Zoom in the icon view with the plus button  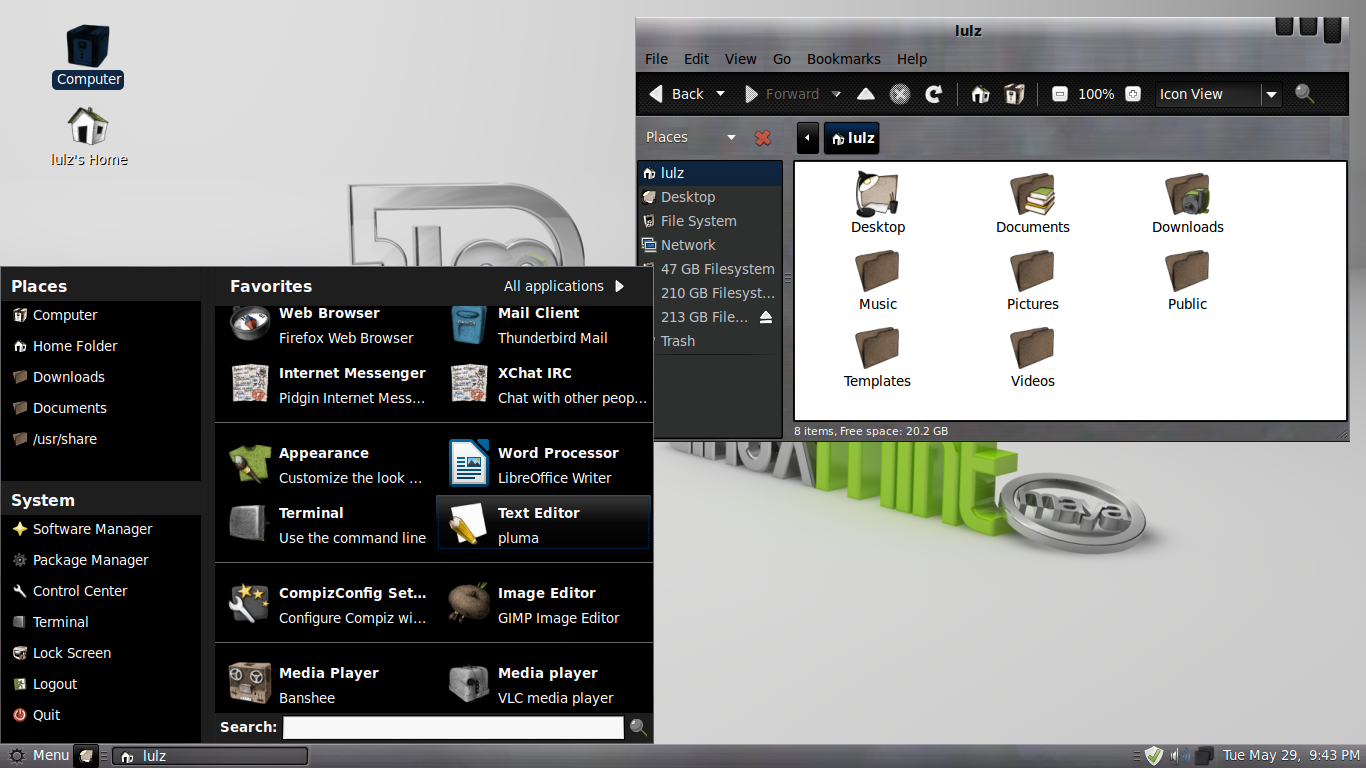(x=1133, y=93)
